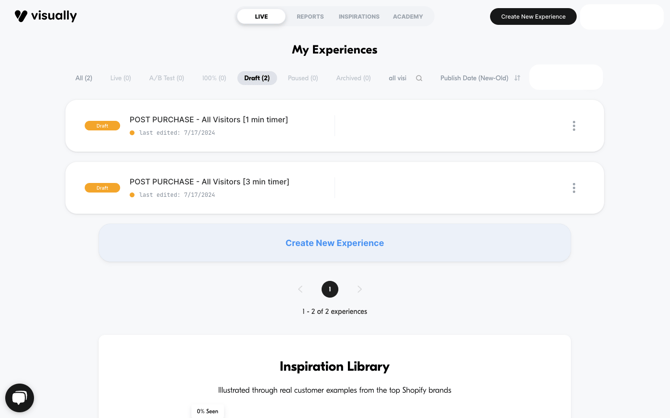670x418 pixels.
Task: Select the Archived (0) filter
Action: click(353, 78)
